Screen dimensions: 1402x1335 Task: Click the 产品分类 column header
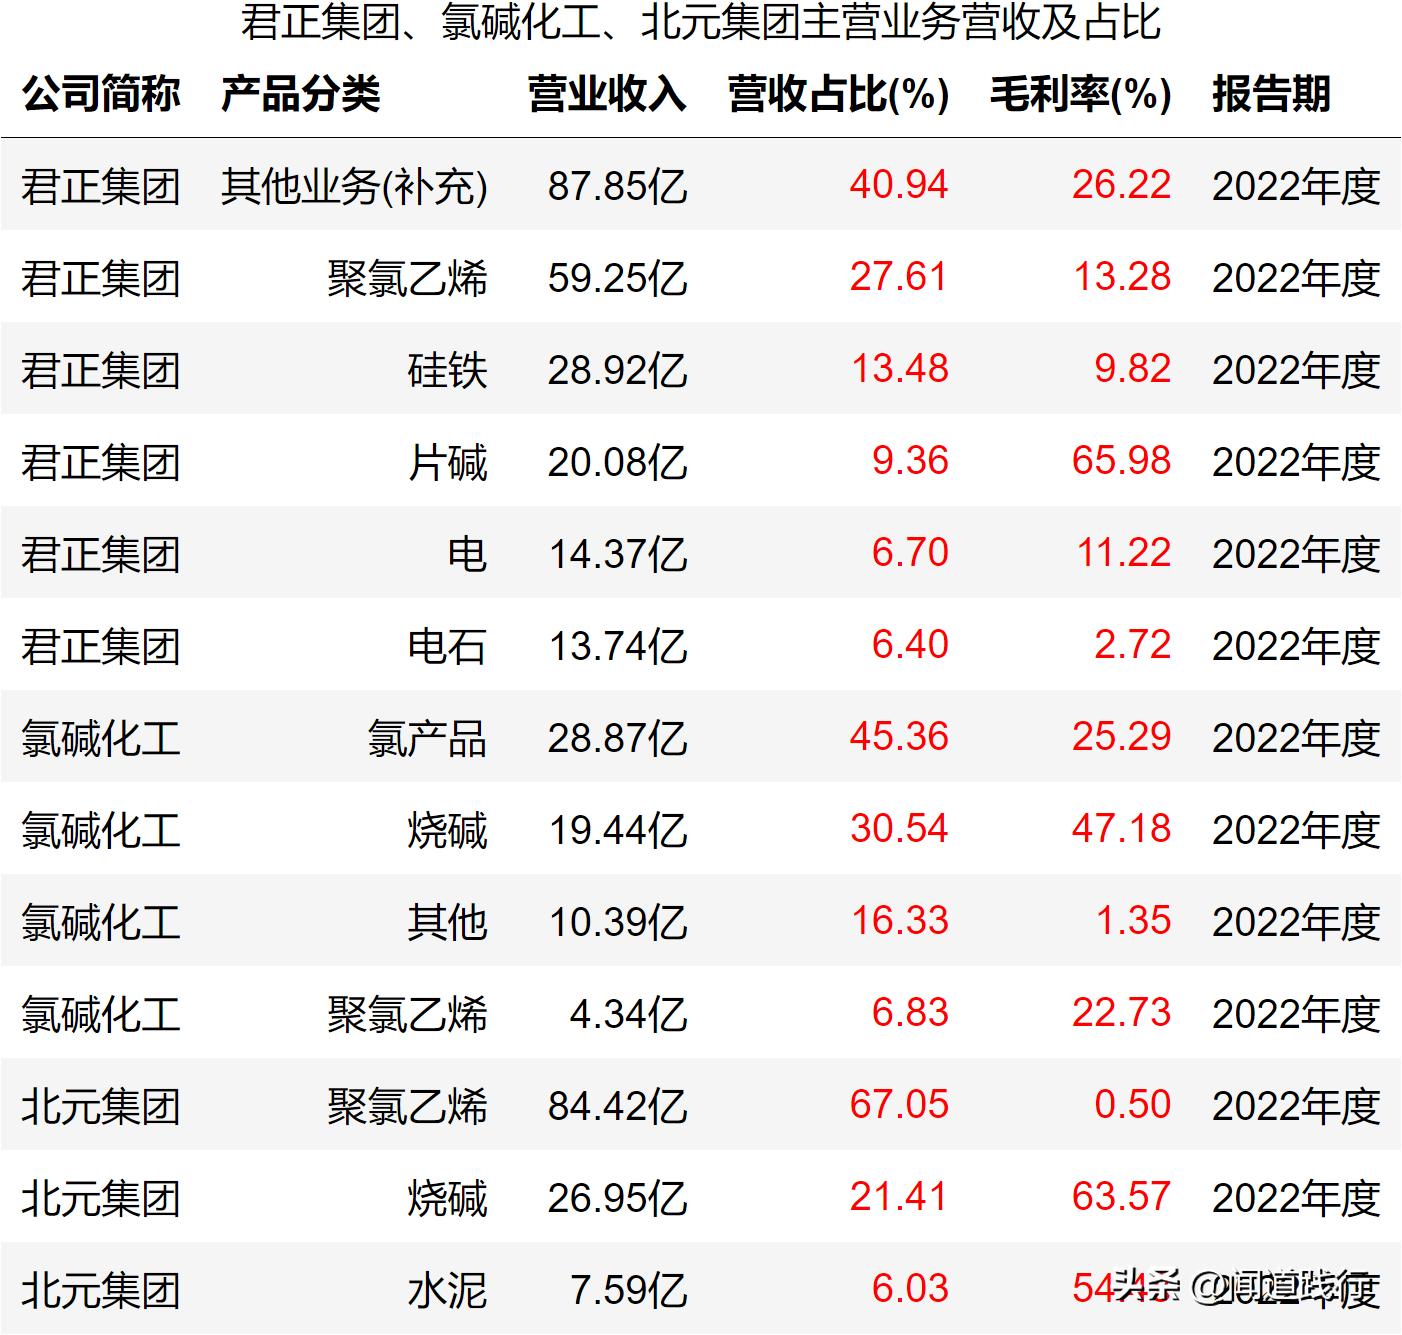[301, 94]
